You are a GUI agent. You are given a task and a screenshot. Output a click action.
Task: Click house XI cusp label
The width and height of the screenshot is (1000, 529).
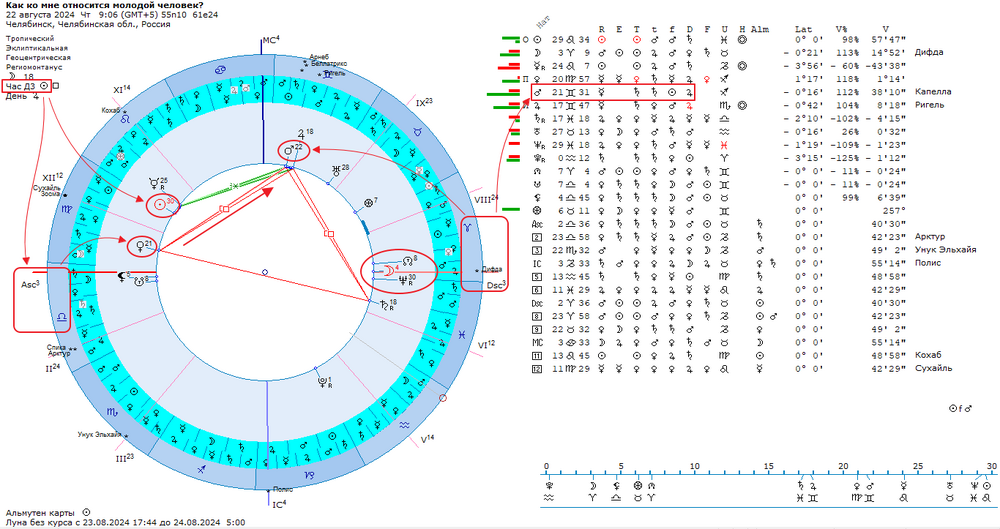tap(122, 90)
